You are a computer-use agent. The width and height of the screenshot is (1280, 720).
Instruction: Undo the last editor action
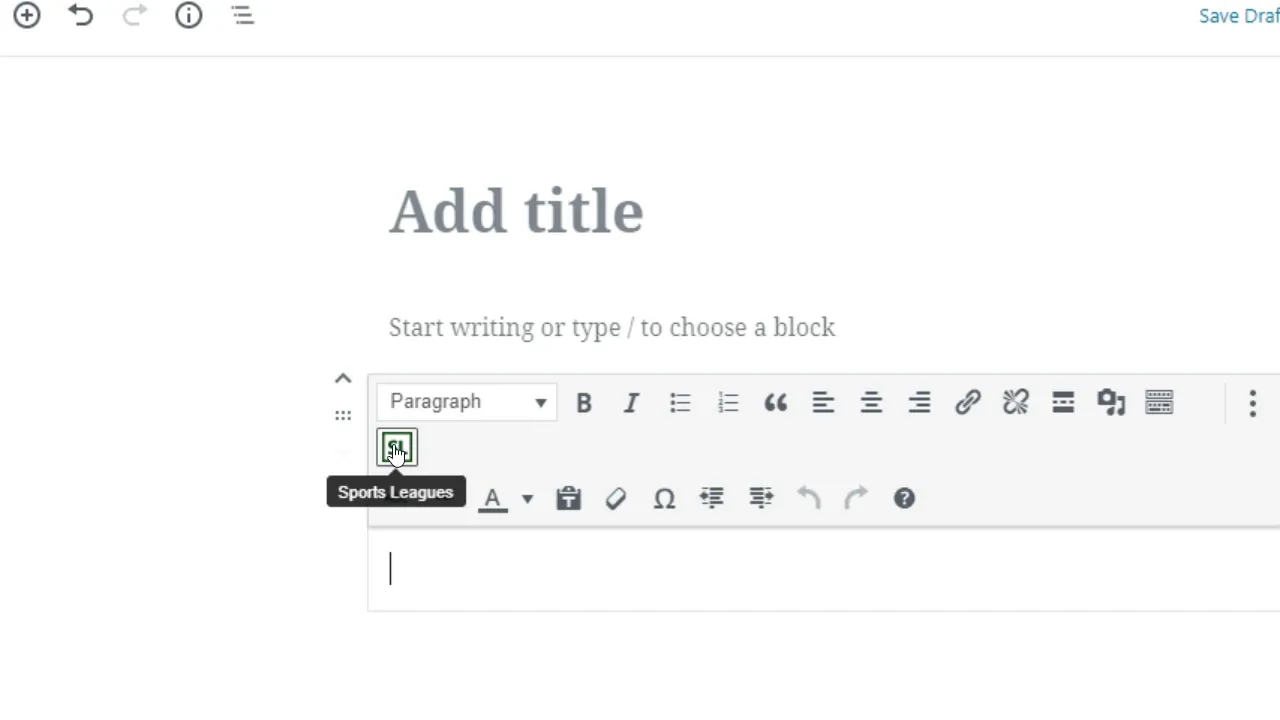coord(81,15)
